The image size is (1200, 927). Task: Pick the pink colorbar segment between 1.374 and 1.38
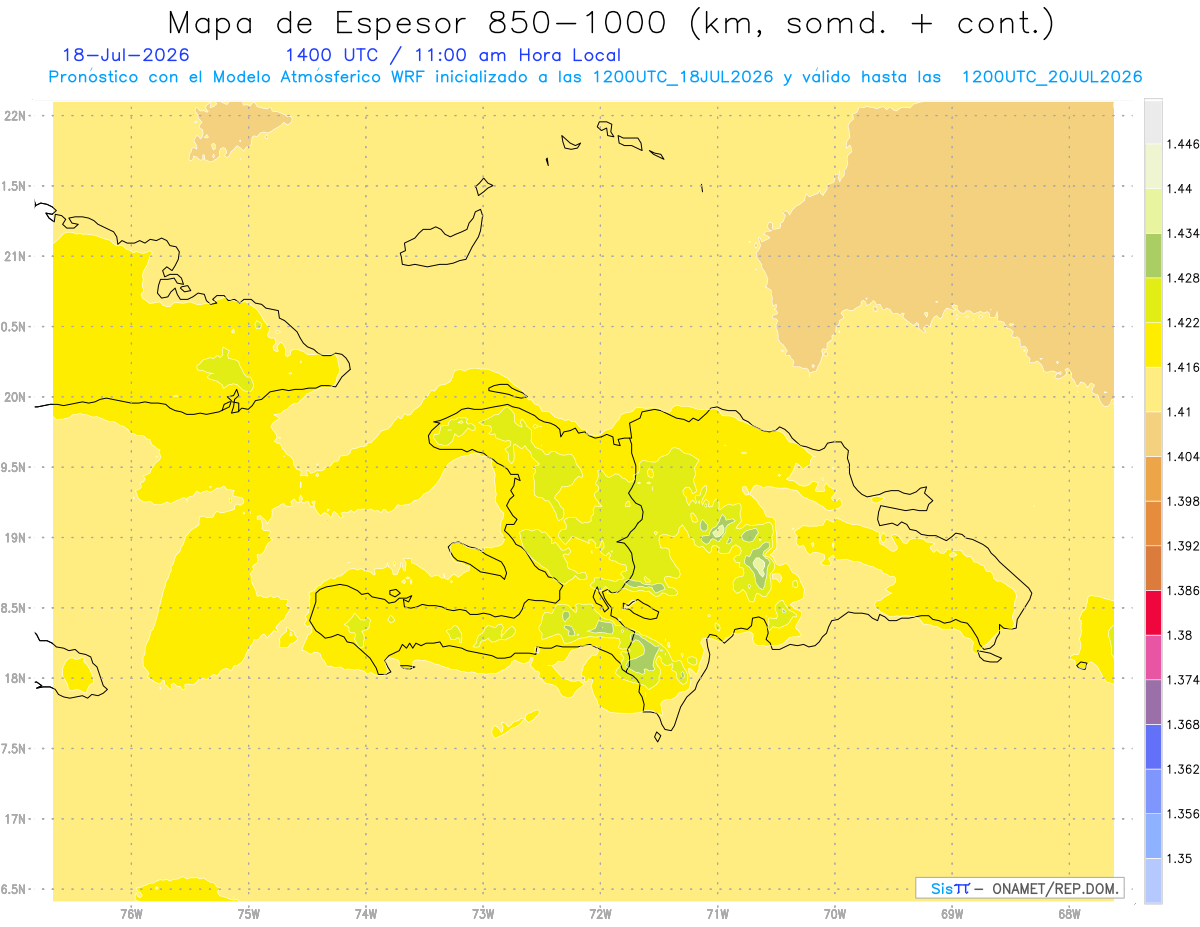[x=1153, y=658]
